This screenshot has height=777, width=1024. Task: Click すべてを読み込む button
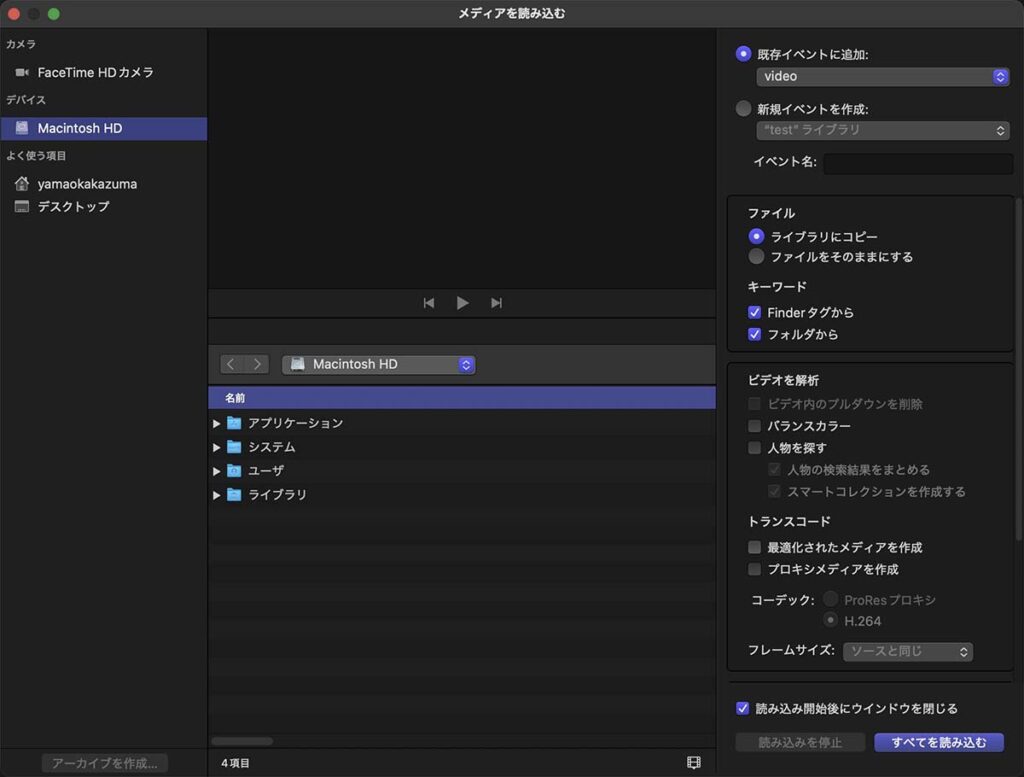coord(938,742)
